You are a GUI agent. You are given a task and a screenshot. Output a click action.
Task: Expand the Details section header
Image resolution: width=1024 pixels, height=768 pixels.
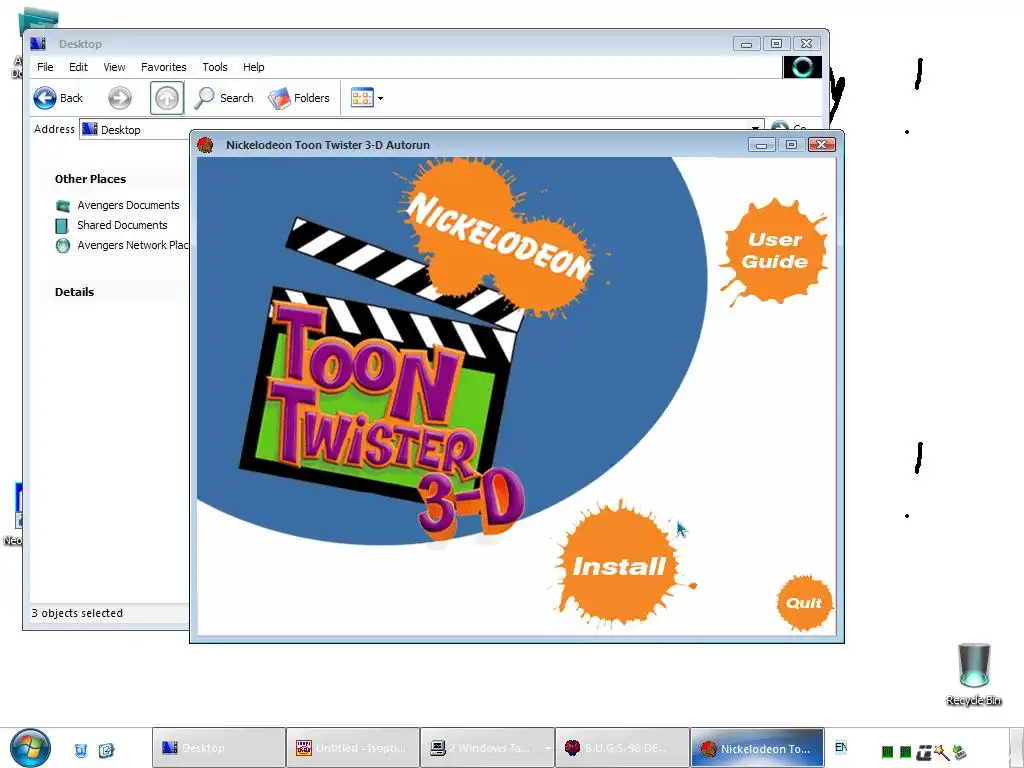(74, 292)
